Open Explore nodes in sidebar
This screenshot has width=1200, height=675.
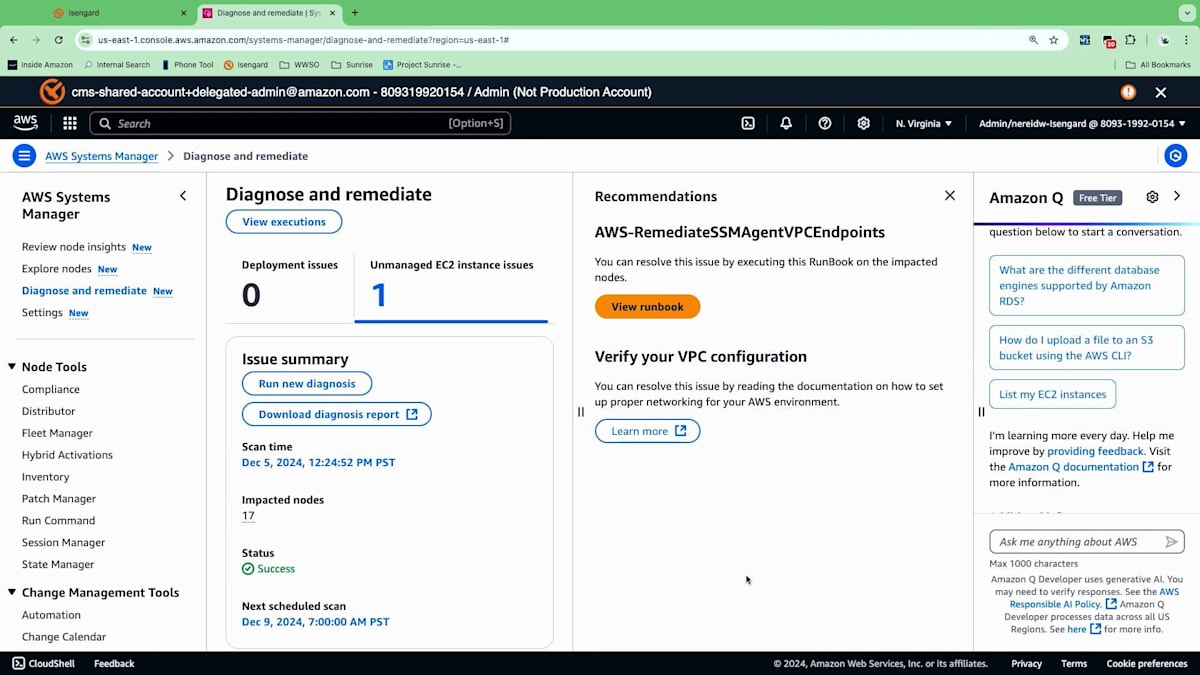(x=57, y=269)
